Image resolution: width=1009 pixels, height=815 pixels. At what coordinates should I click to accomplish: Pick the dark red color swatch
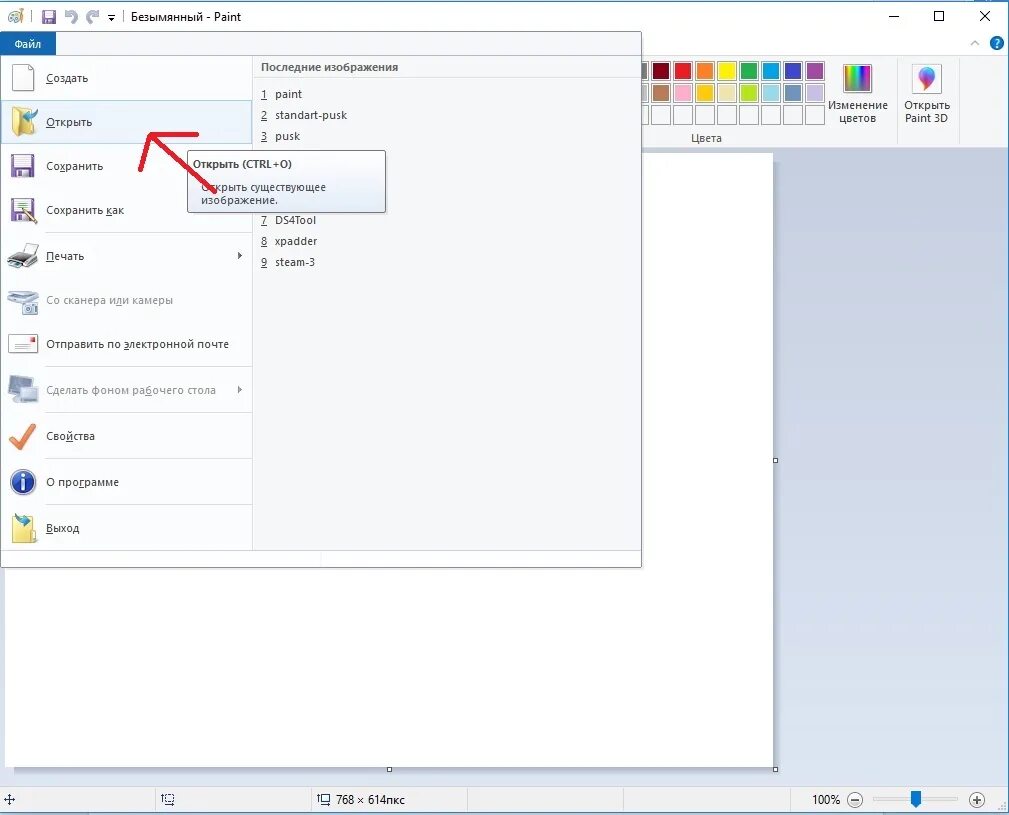(661, 71)
